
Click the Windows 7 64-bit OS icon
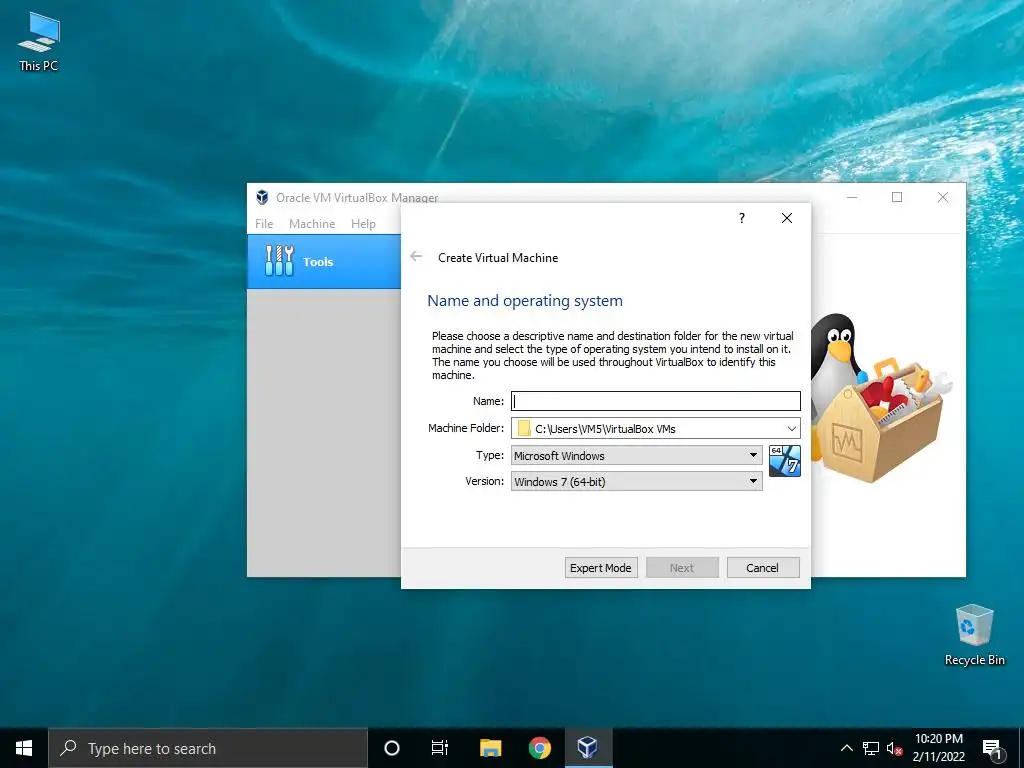tap(784, 461)
